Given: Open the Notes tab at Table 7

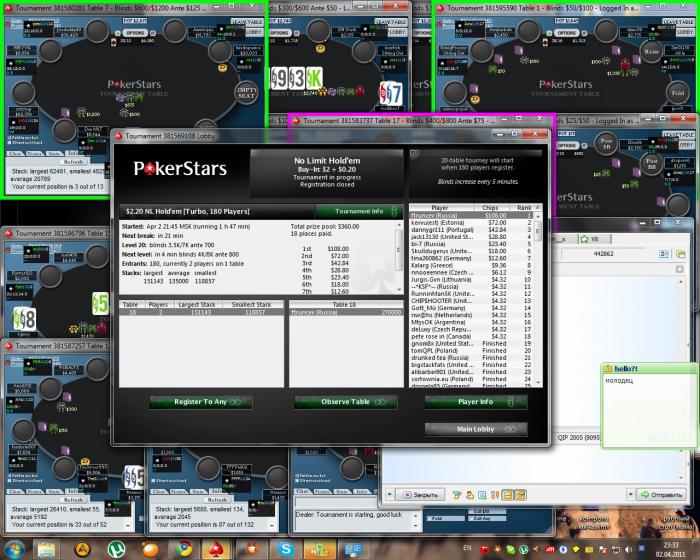Looking at the screenshot, I should (34, 153).
